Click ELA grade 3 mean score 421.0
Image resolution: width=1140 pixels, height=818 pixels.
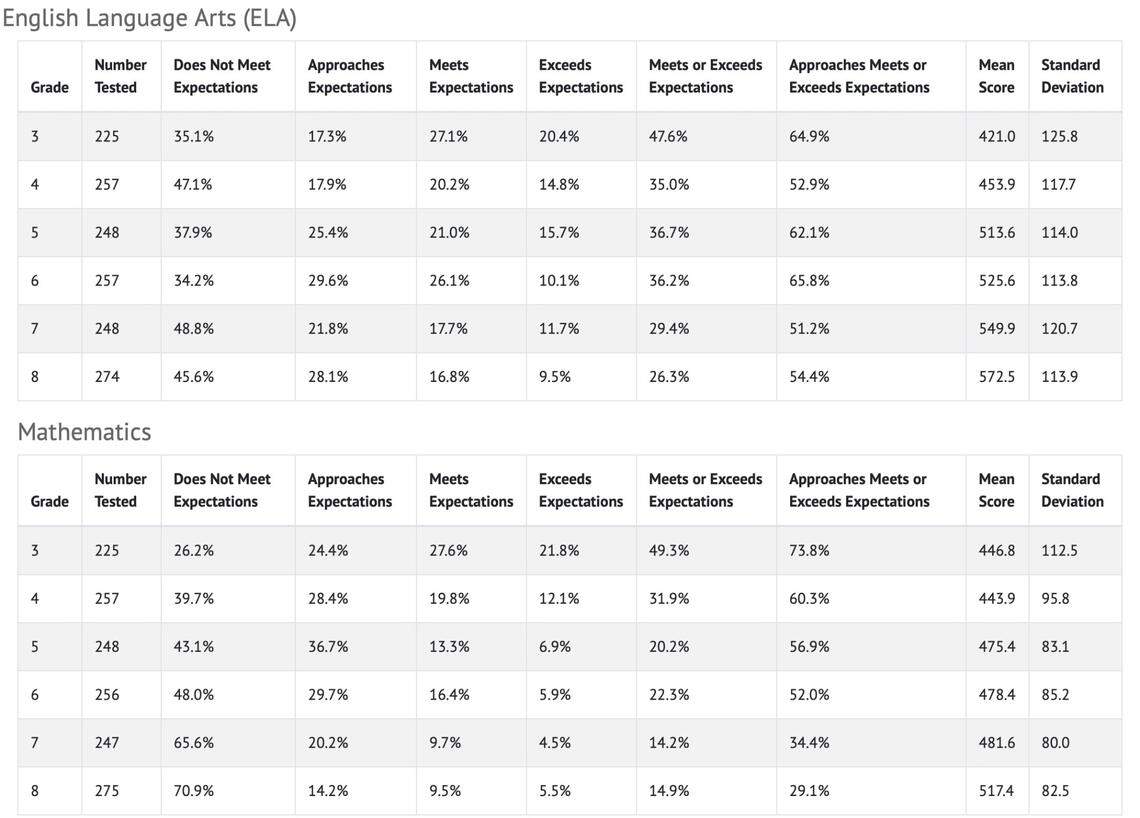(x=996, y=136)
